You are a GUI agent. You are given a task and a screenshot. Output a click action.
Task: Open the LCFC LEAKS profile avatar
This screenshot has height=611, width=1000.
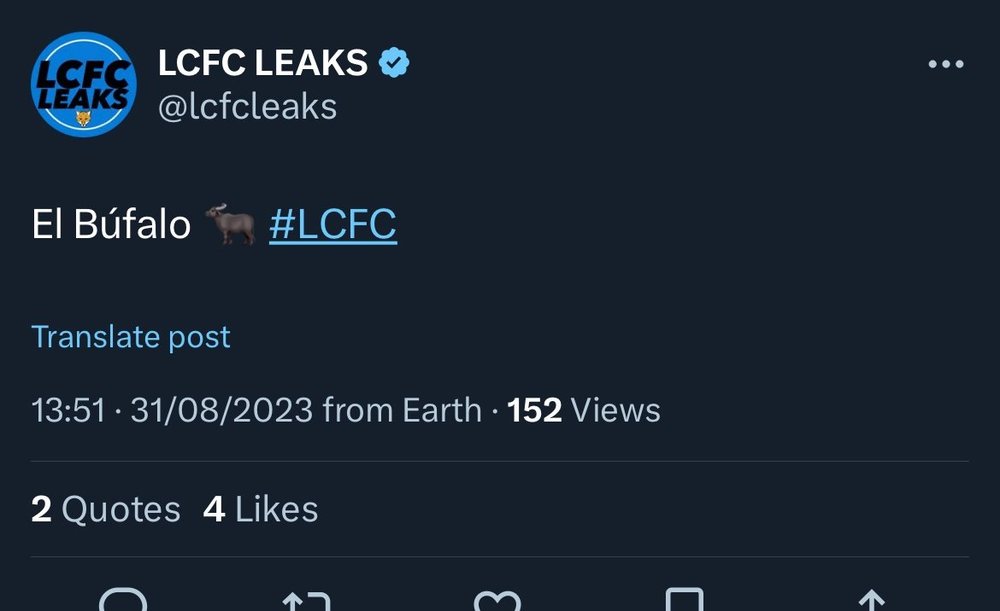(84, 84)
